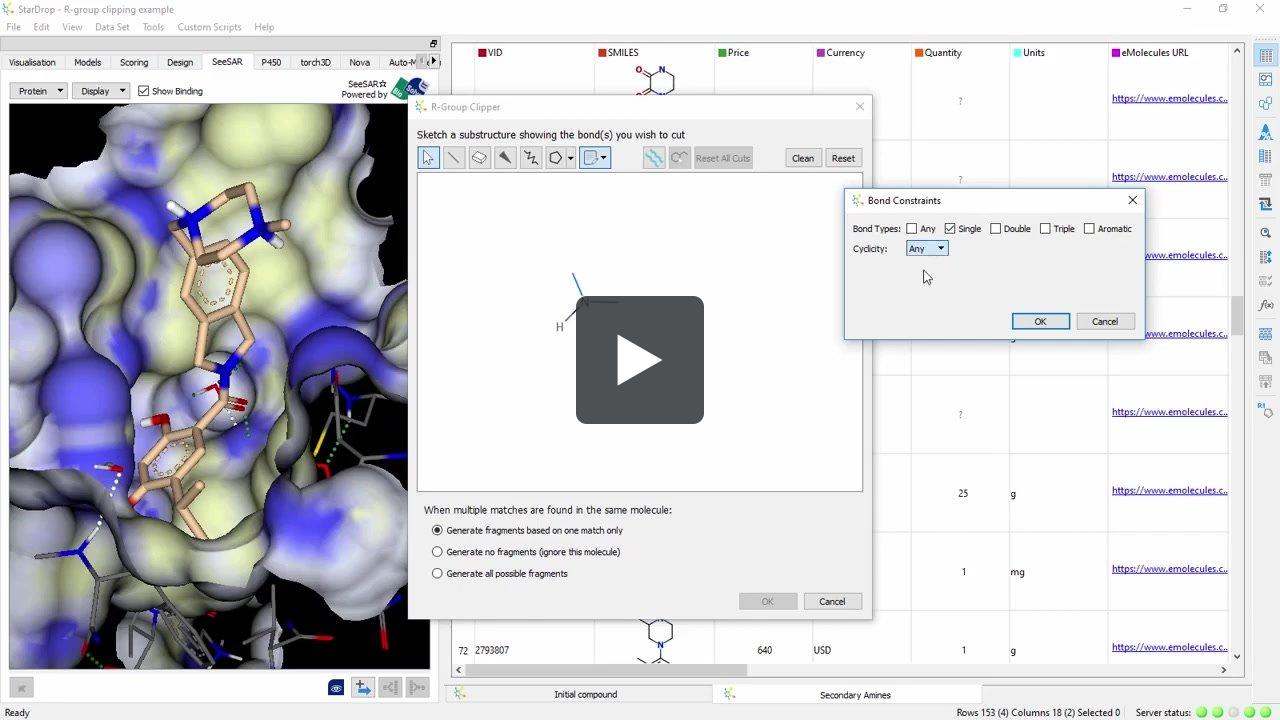This screenshot has height=720, width=1280.
Task: Open the Display dropdown
Action: click(103, 91)
